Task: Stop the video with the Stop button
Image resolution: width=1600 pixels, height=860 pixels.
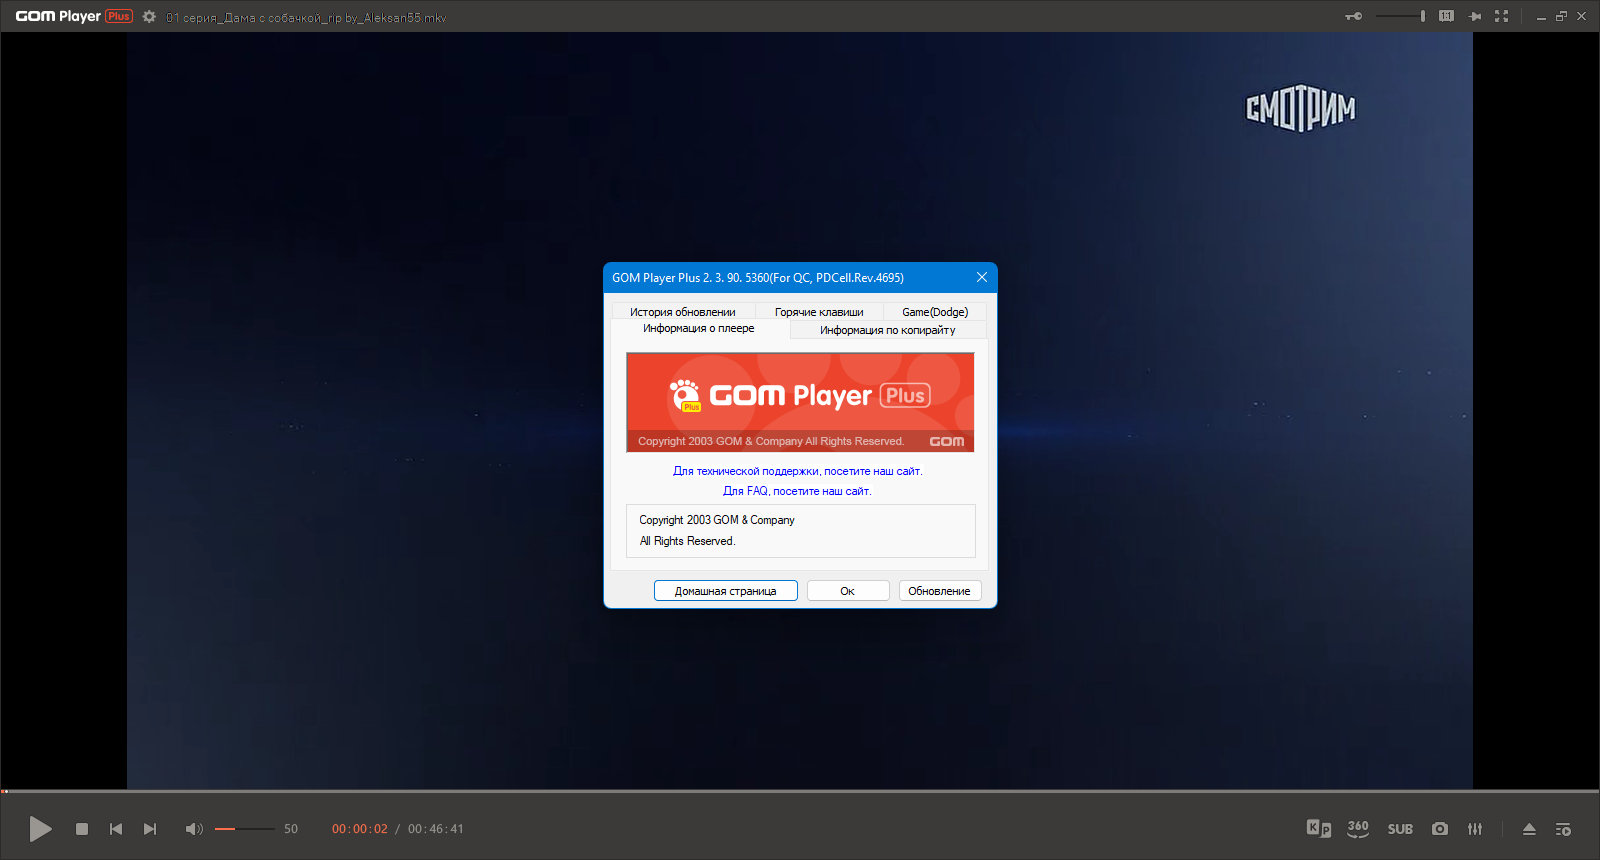Action: point(82,829)
